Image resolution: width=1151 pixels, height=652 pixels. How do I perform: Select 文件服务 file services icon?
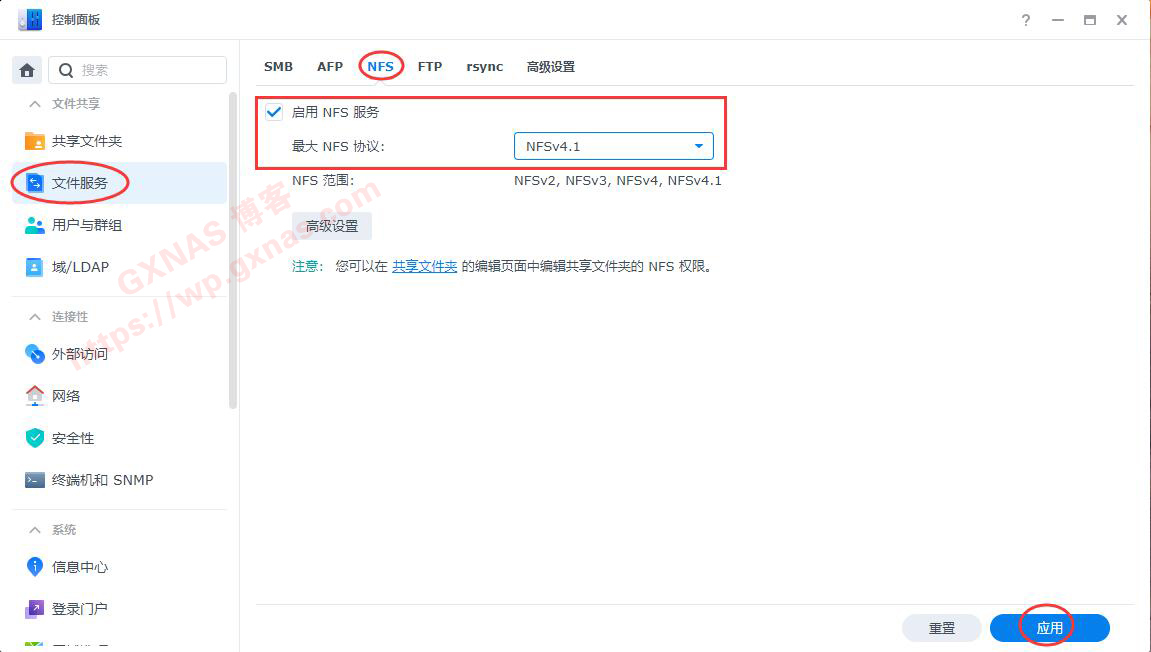pos(35,183)
